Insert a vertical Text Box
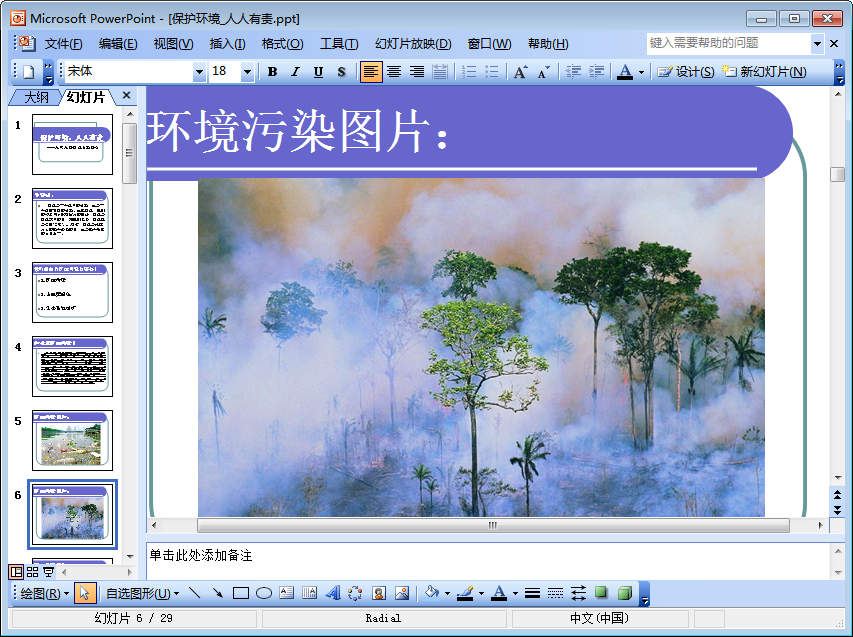This screenshot has width=853, height=637. [310, 593]
